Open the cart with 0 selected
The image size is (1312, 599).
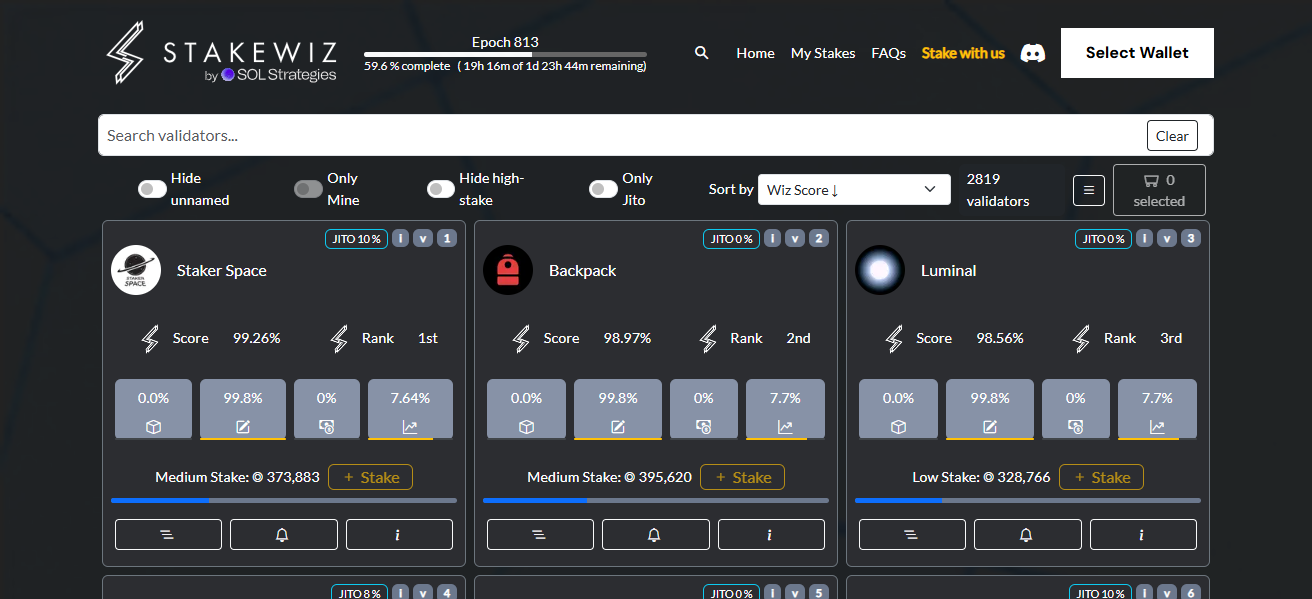pyautogui.click(x=1159, y=190)
